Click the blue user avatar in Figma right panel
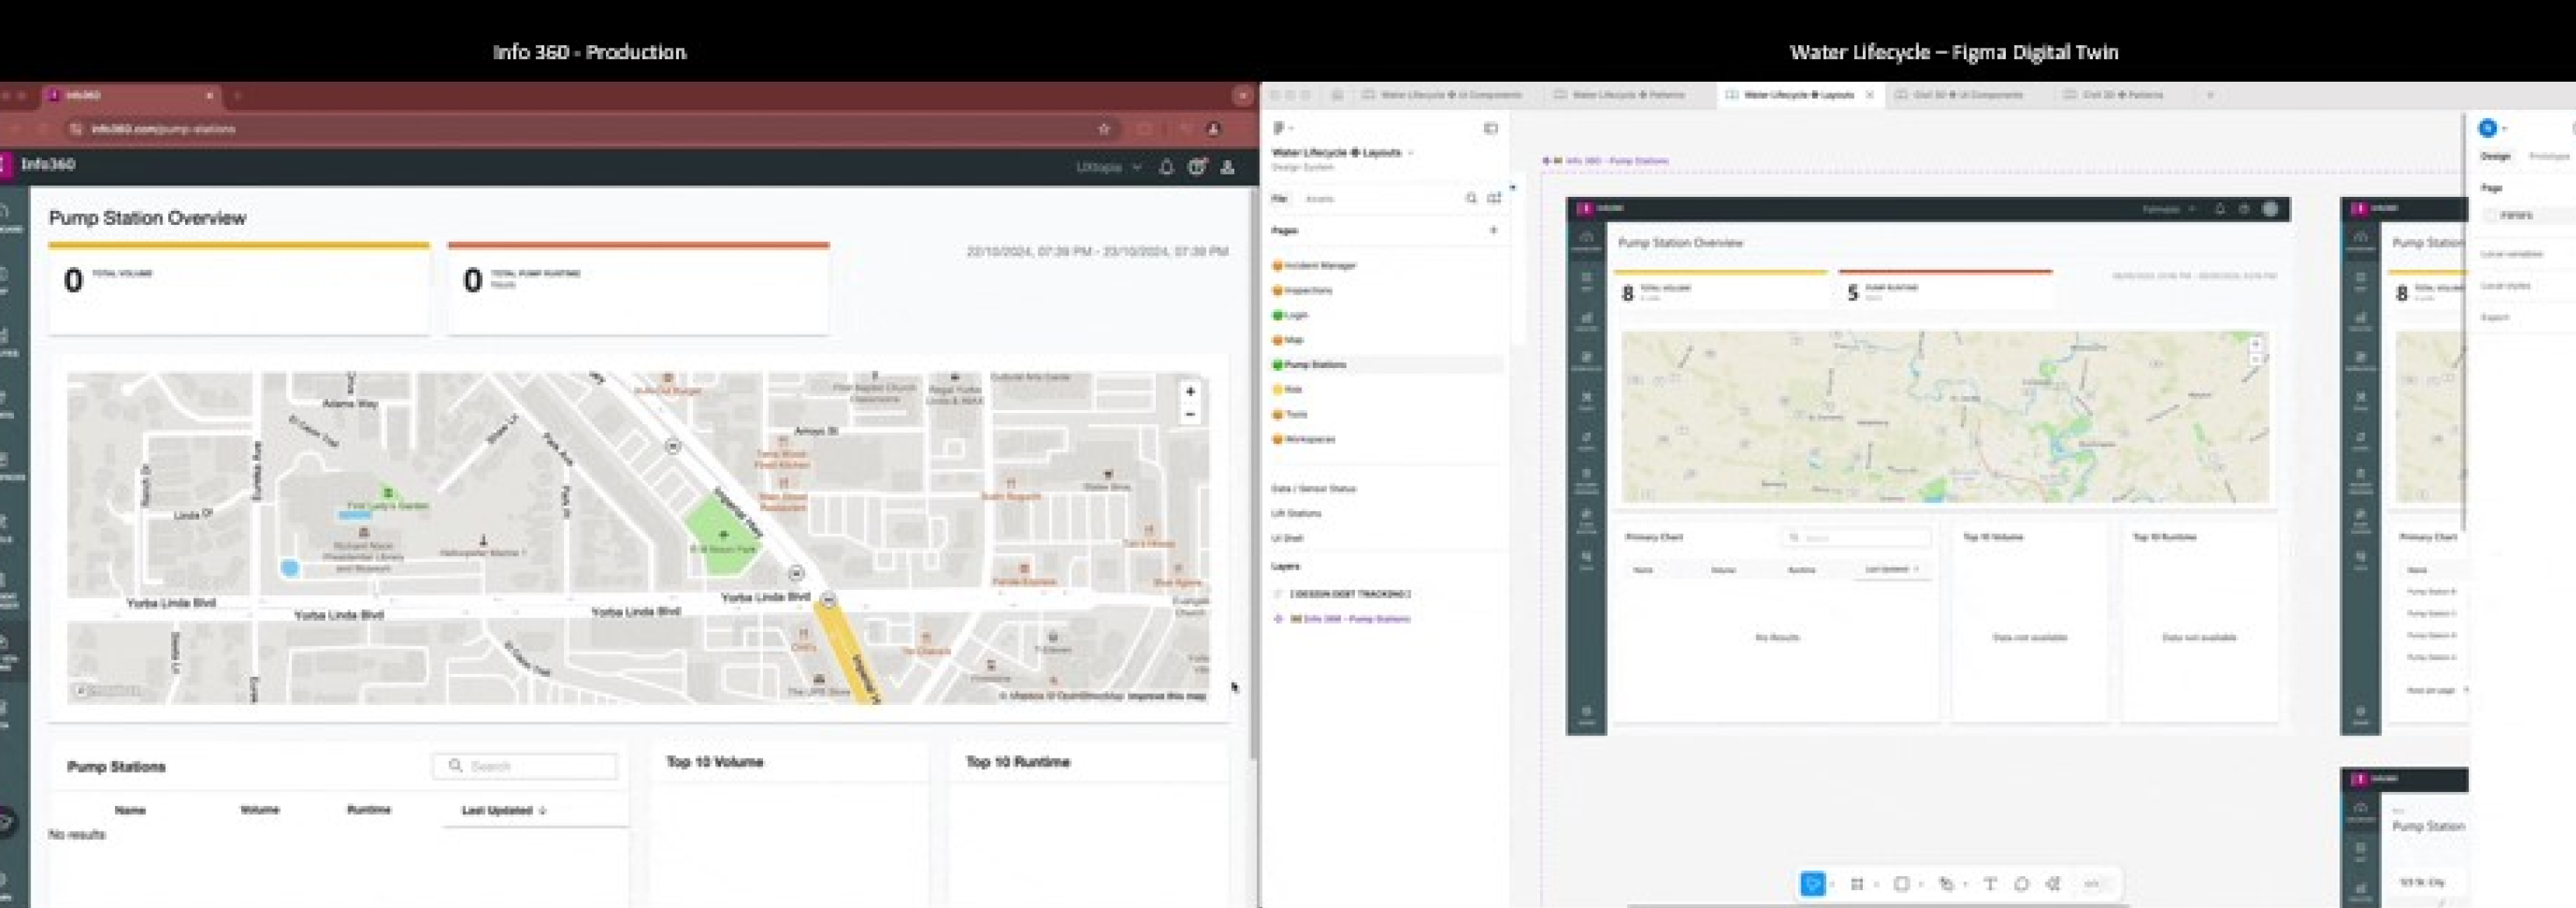 pos(2488,128)
